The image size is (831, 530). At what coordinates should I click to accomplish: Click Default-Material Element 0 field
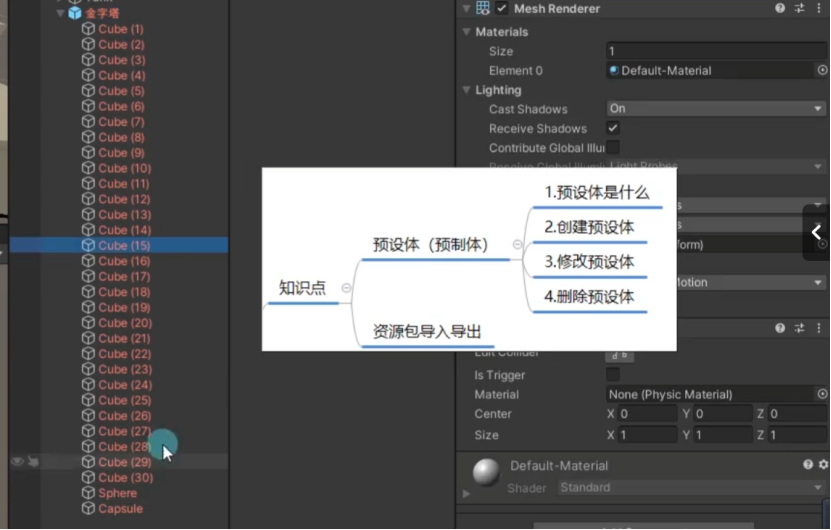(710, 70)
